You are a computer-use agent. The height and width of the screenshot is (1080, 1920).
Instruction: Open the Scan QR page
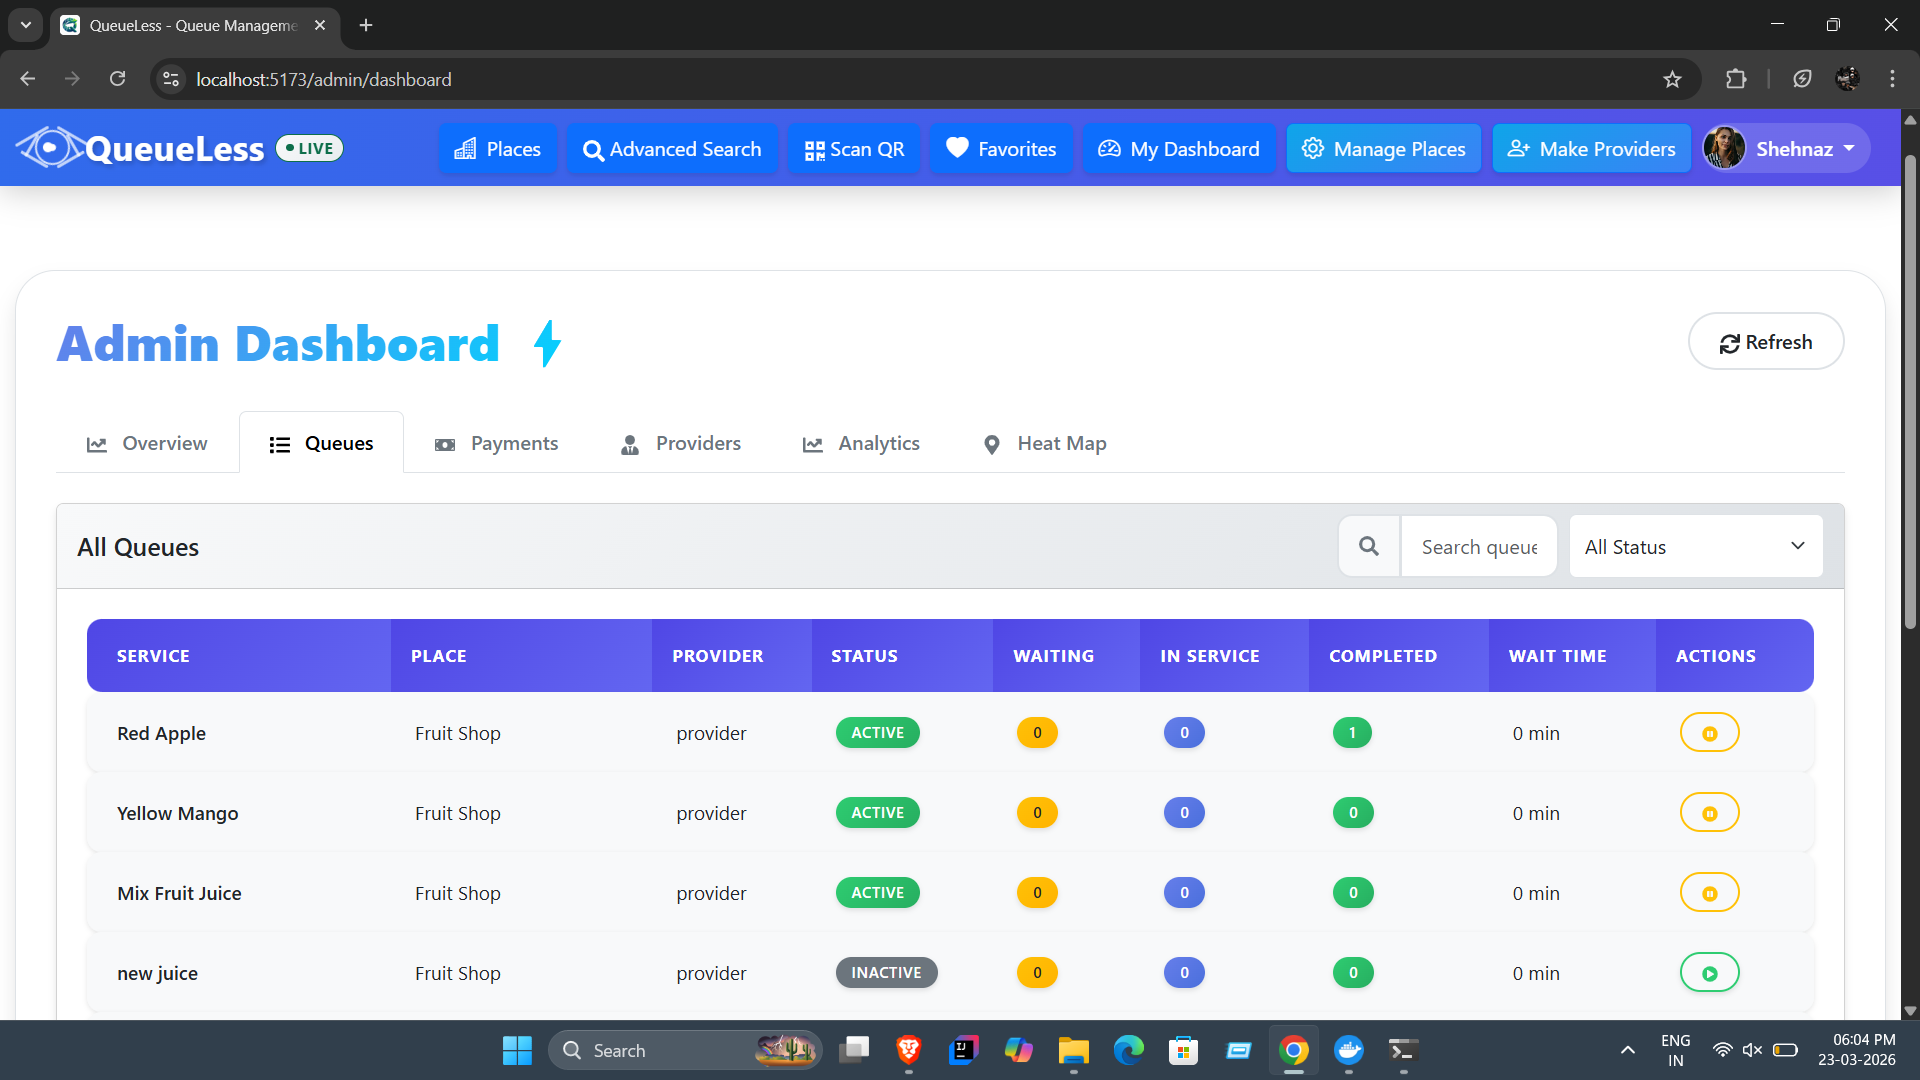click(854, 149)
